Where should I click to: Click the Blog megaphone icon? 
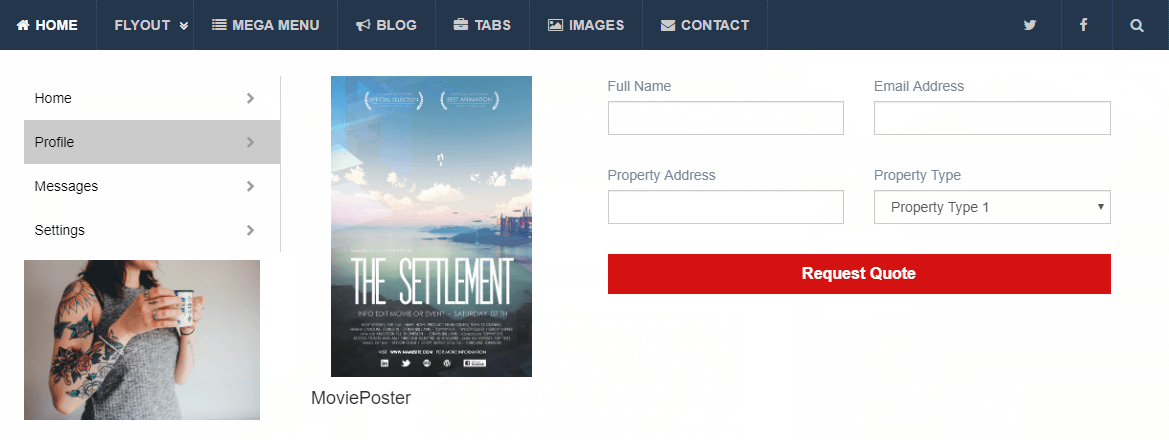363,25
